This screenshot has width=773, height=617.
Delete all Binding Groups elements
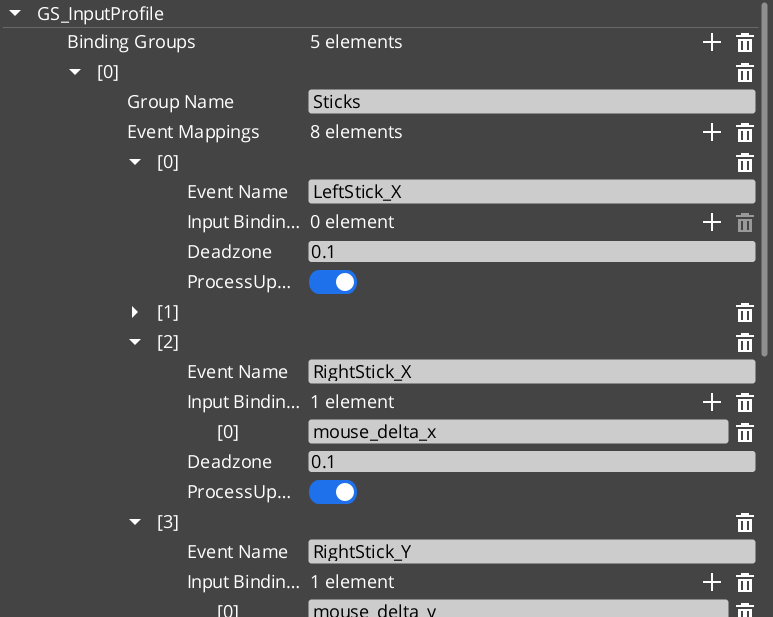[744, 42]
